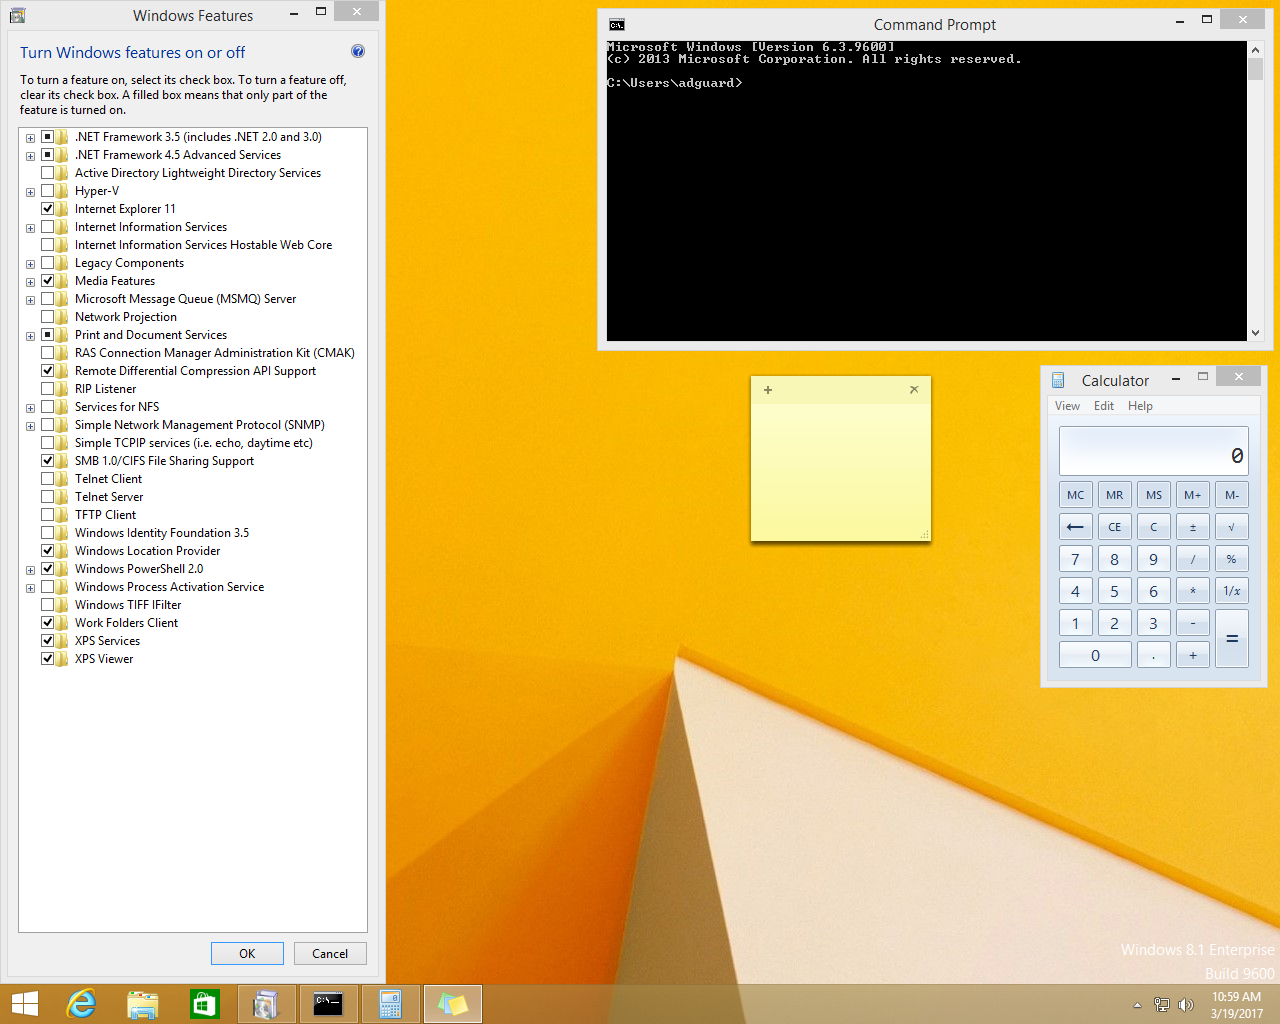Add a new sticky note

(768, 390)
